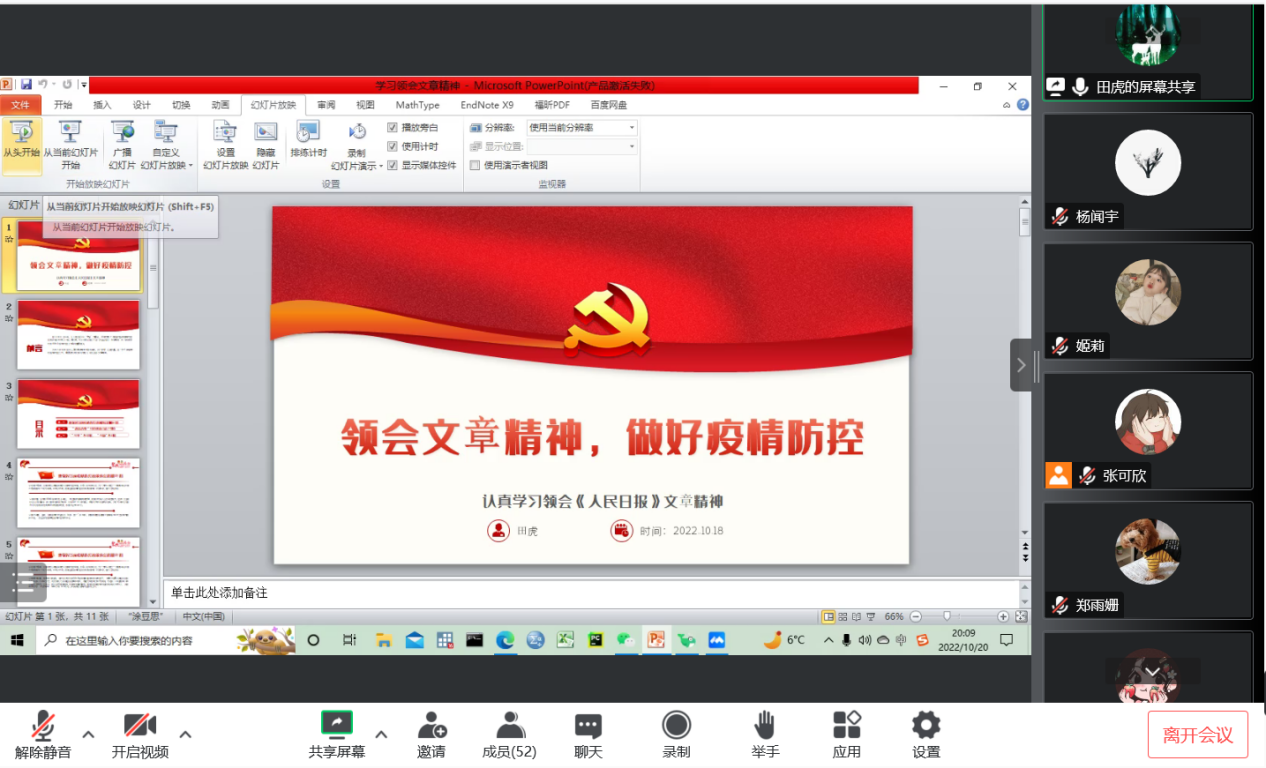Start recording with the Record icon
This screenshot has width=1266, height=768.
click(677, 724)
